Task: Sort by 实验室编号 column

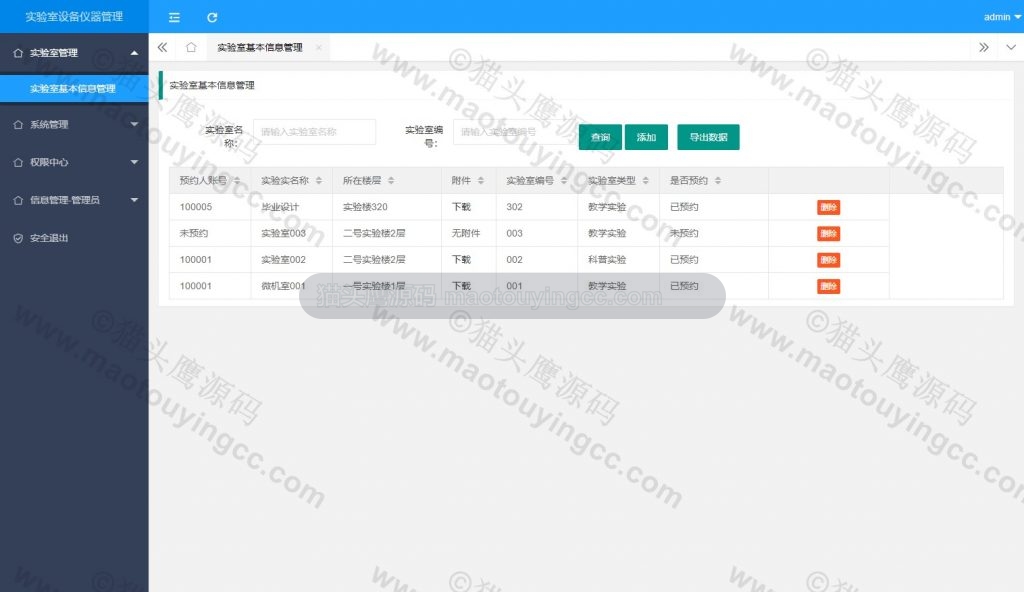Action: (564, 180)
